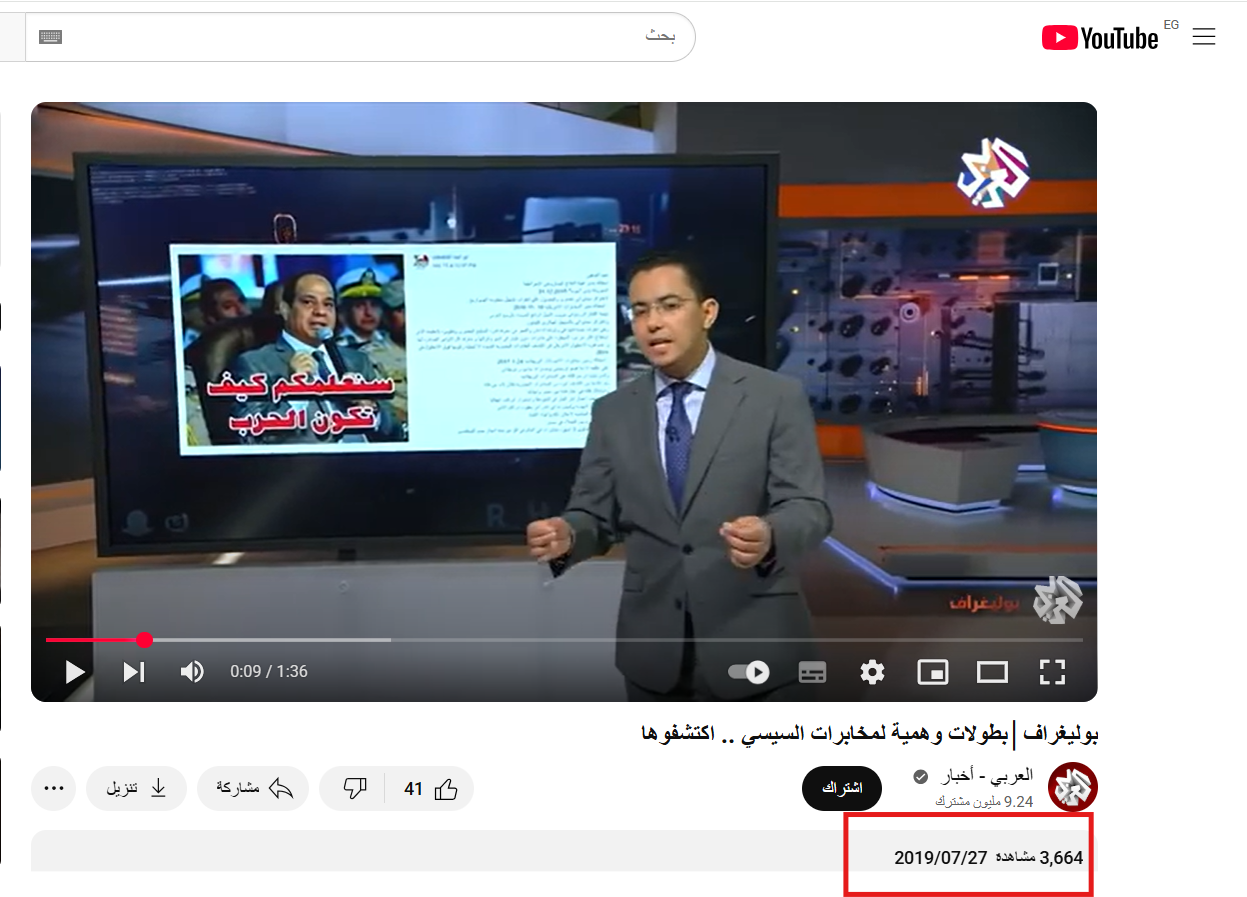Open the hamburger navigation menu
1247x897 pixels.
[1204, 36]
